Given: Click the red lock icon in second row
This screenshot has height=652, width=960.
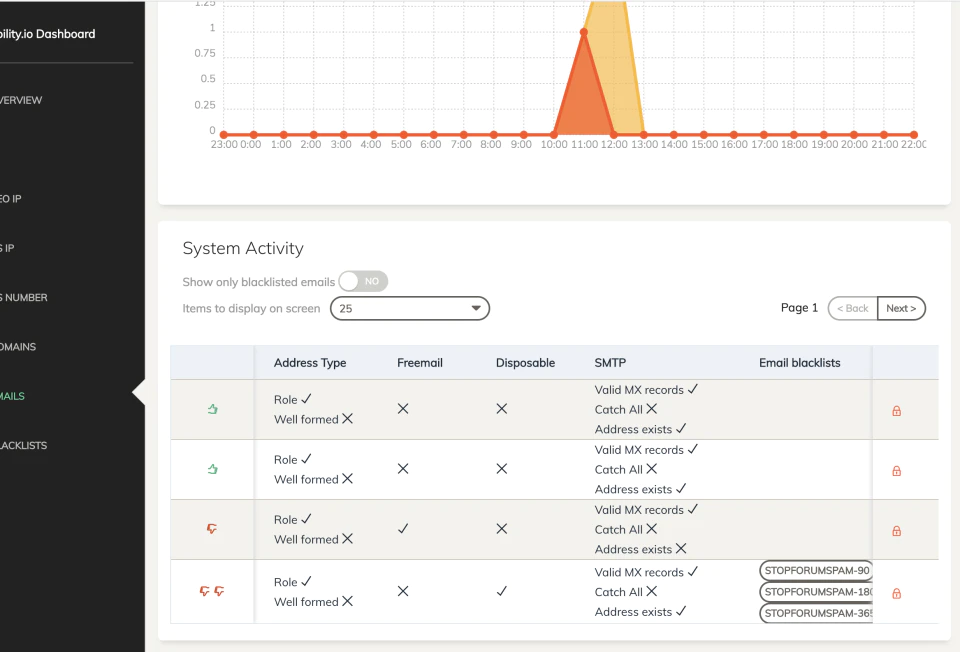Looking at the screenshot, I should point(896,471).
